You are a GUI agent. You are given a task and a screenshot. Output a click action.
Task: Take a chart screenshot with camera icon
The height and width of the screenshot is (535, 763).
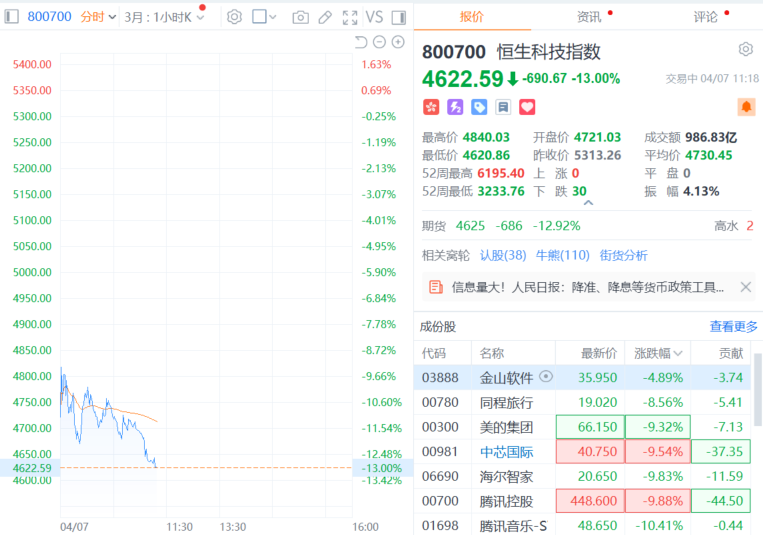(300, 17)
